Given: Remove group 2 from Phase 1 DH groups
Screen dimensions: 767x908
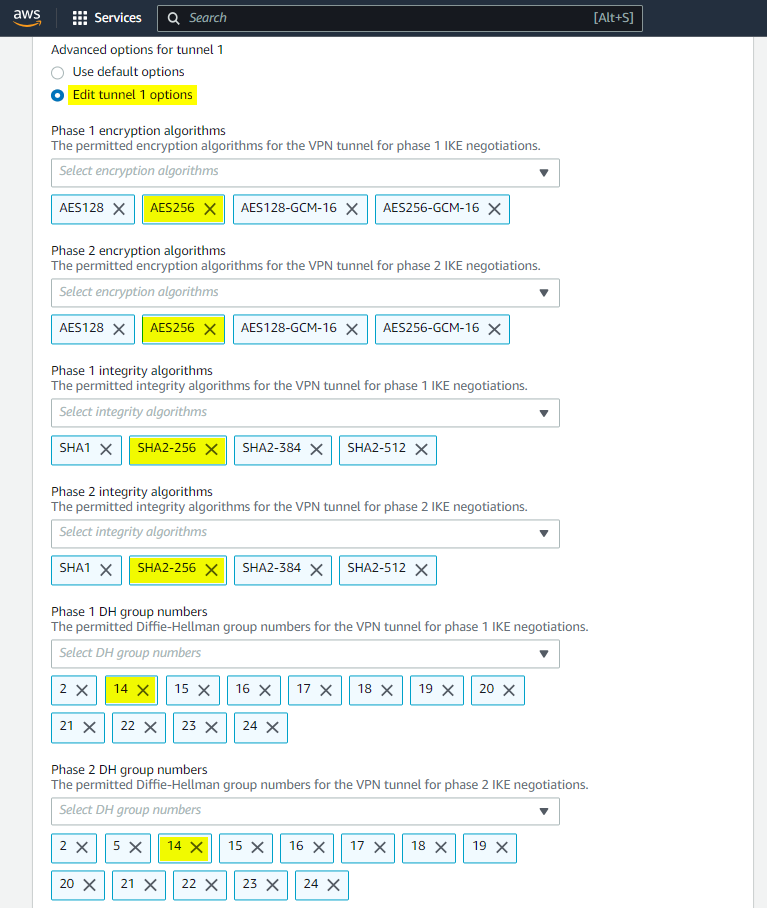Looking at the screenshot, I should click(82, 690).
